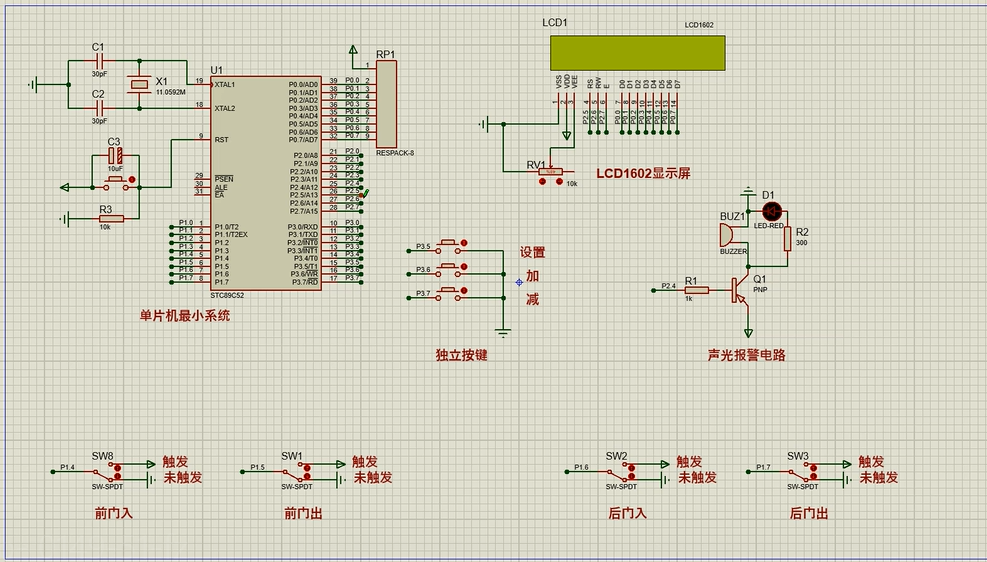Select the X1 crystal oscillator component

coord(139,84)
